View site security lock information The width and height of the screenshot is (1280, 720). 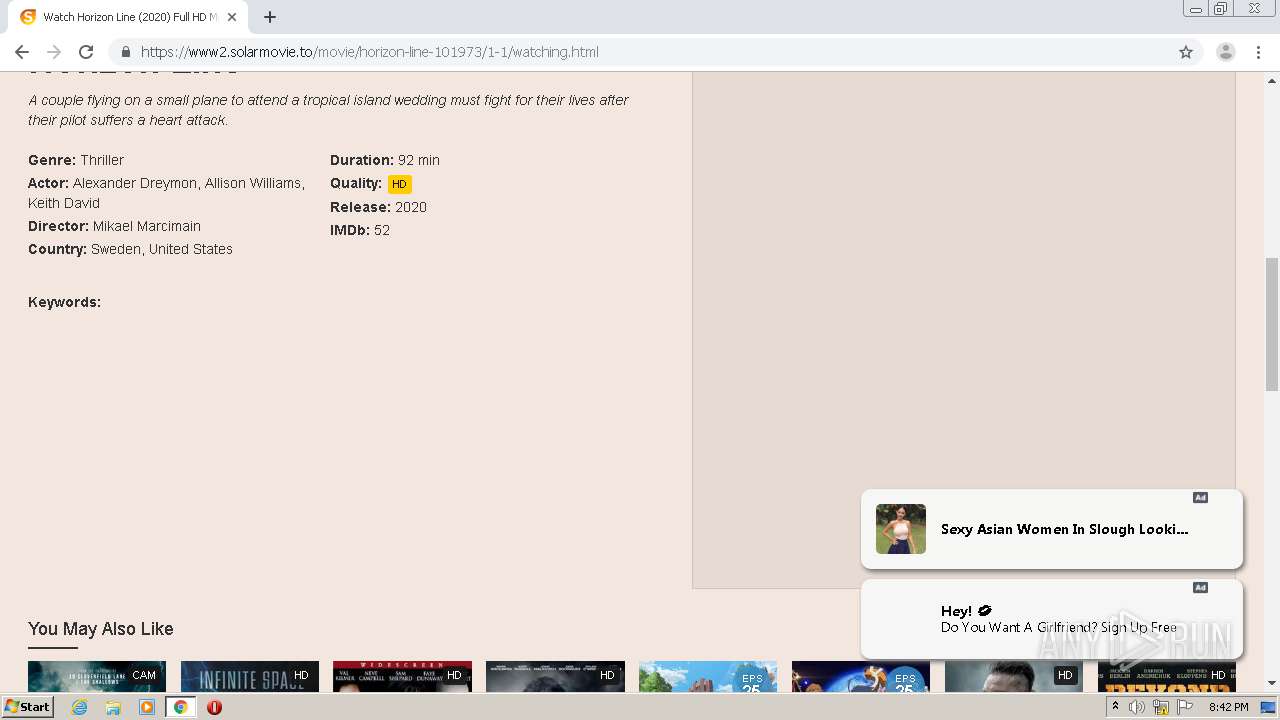(125, 52)
